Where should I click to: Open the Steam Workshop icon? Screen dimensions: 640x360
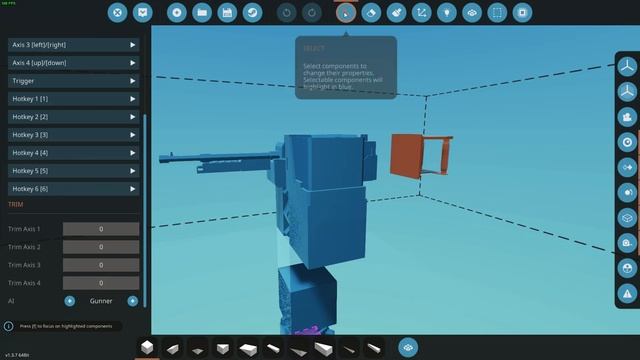253,13
